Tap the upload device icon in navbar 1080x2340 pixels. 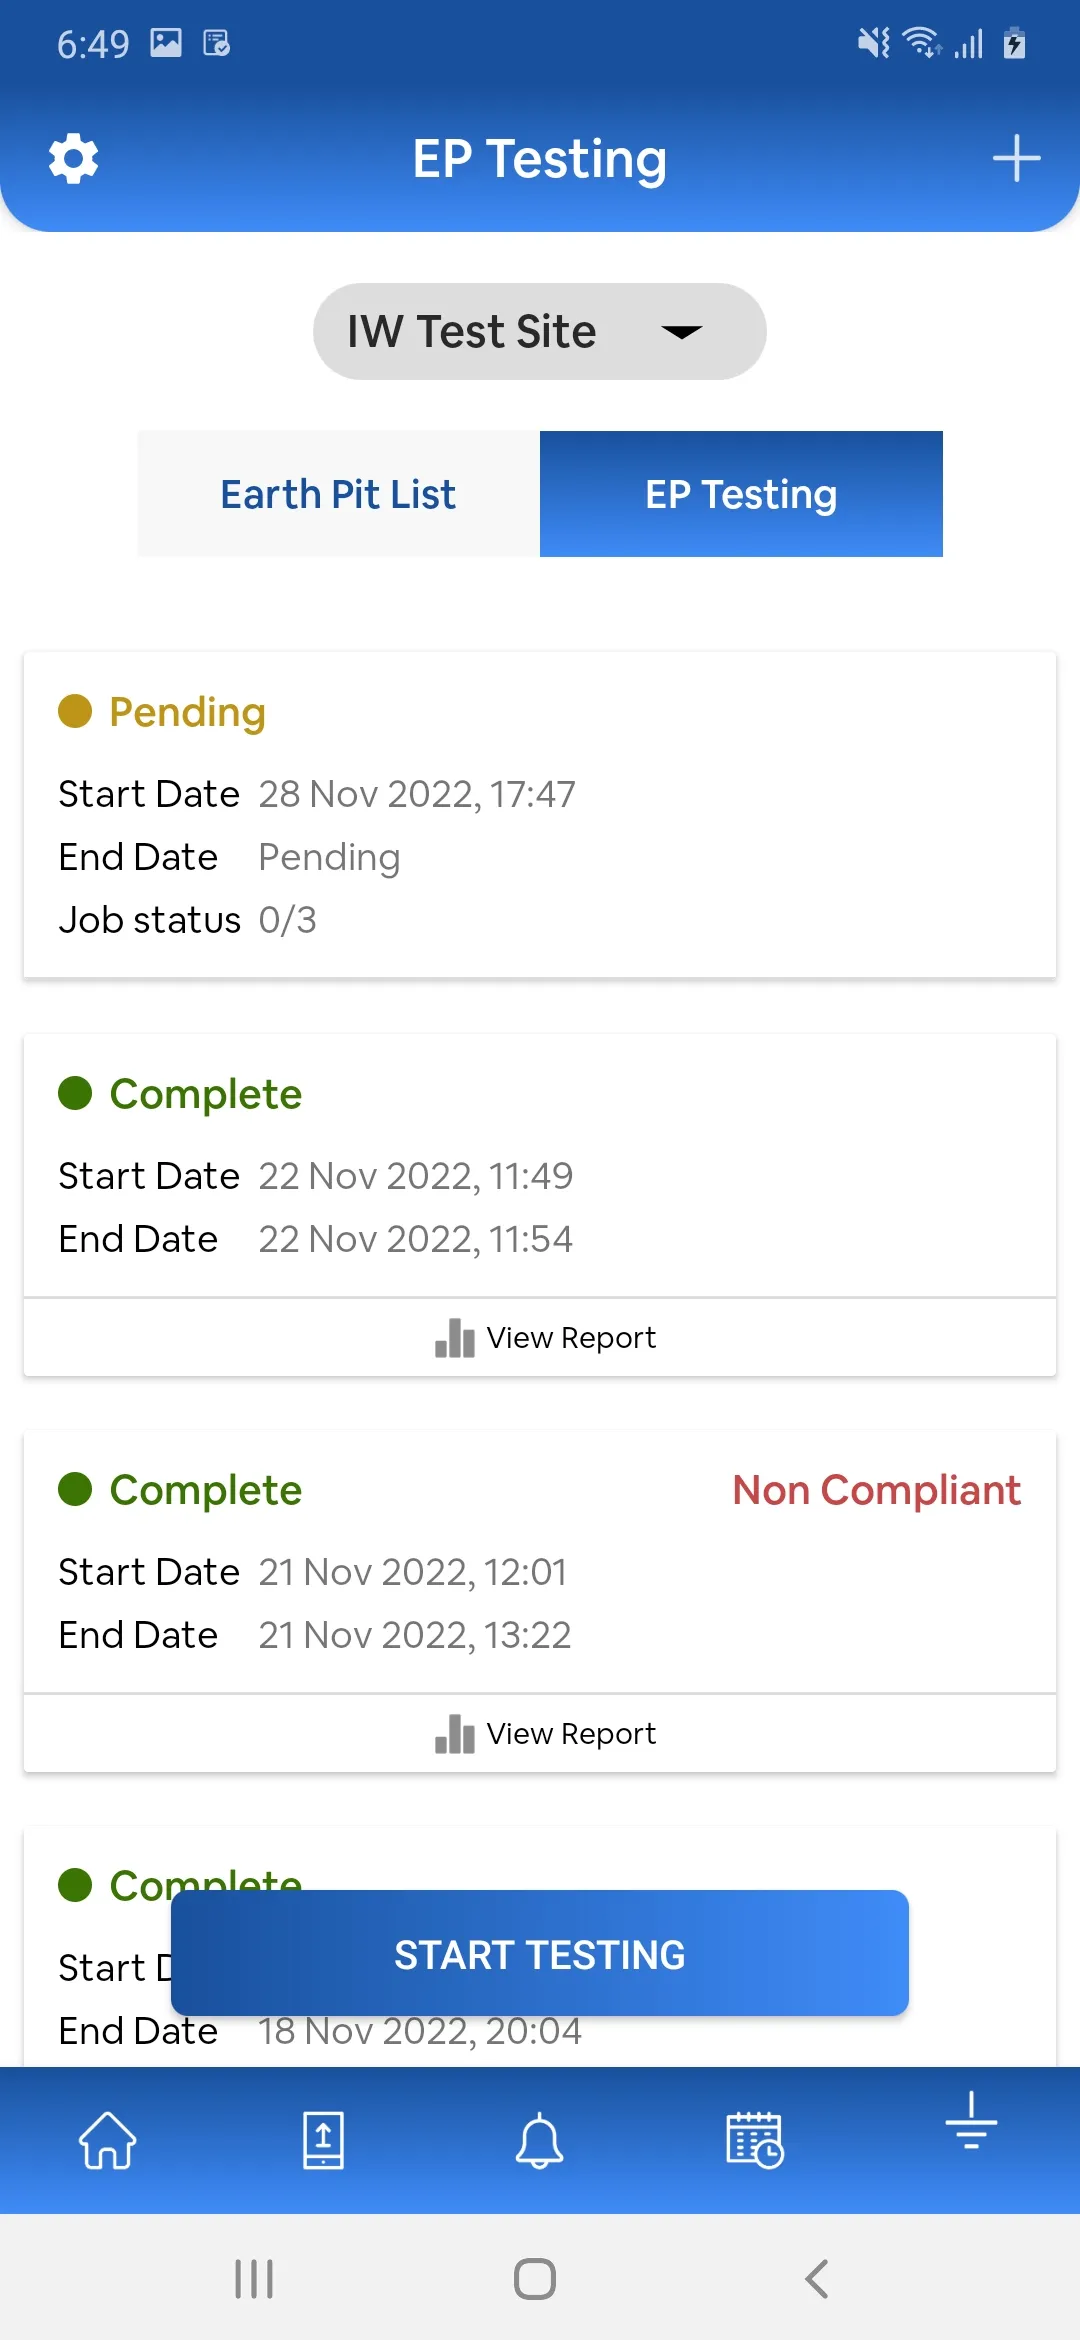pos(323,2140)
